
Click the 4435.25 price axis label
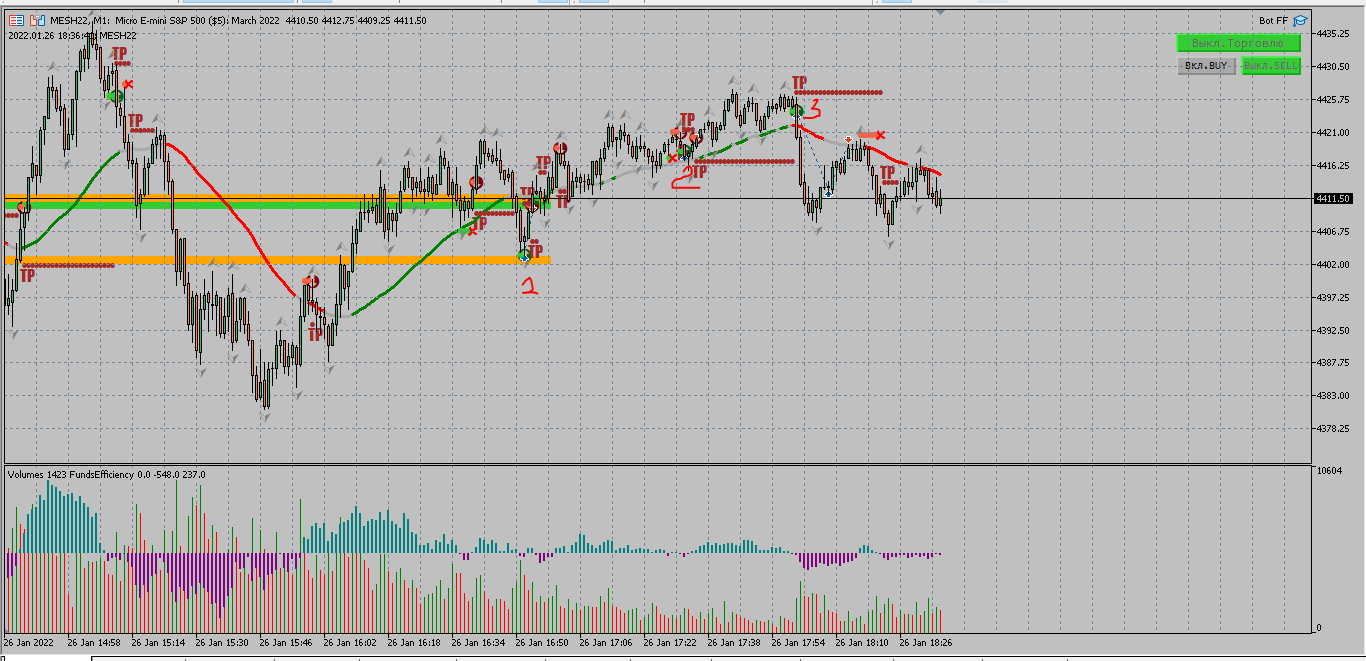1335,33
